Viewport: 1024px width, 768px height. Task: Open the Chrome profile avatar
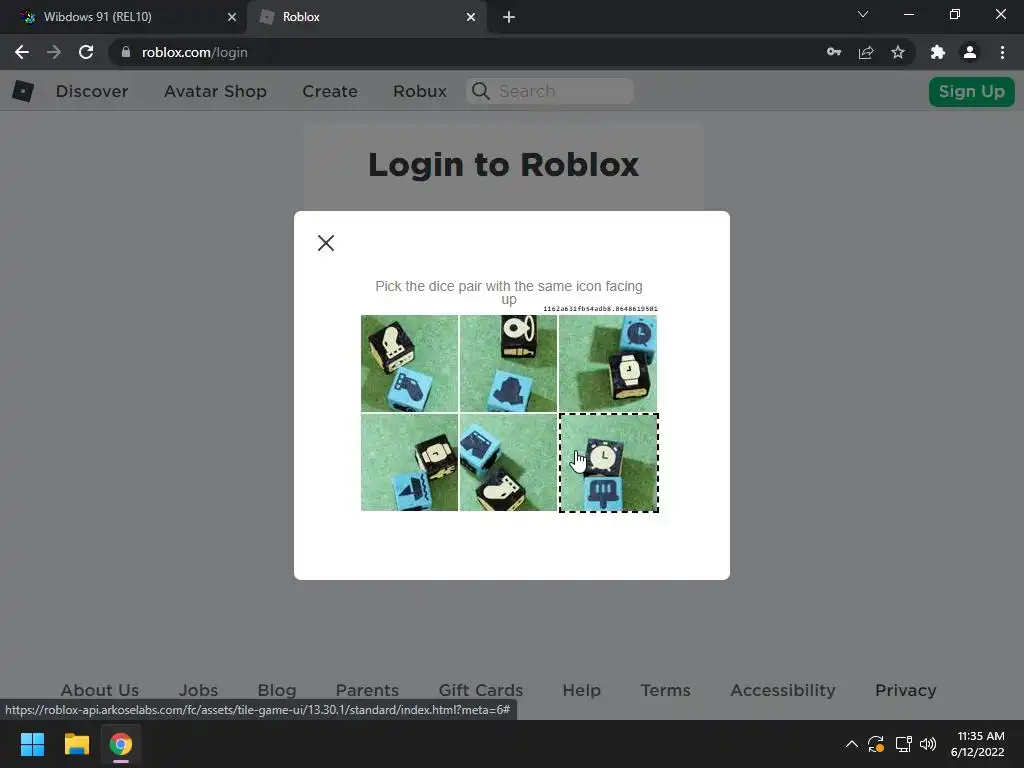click(970, 52)
